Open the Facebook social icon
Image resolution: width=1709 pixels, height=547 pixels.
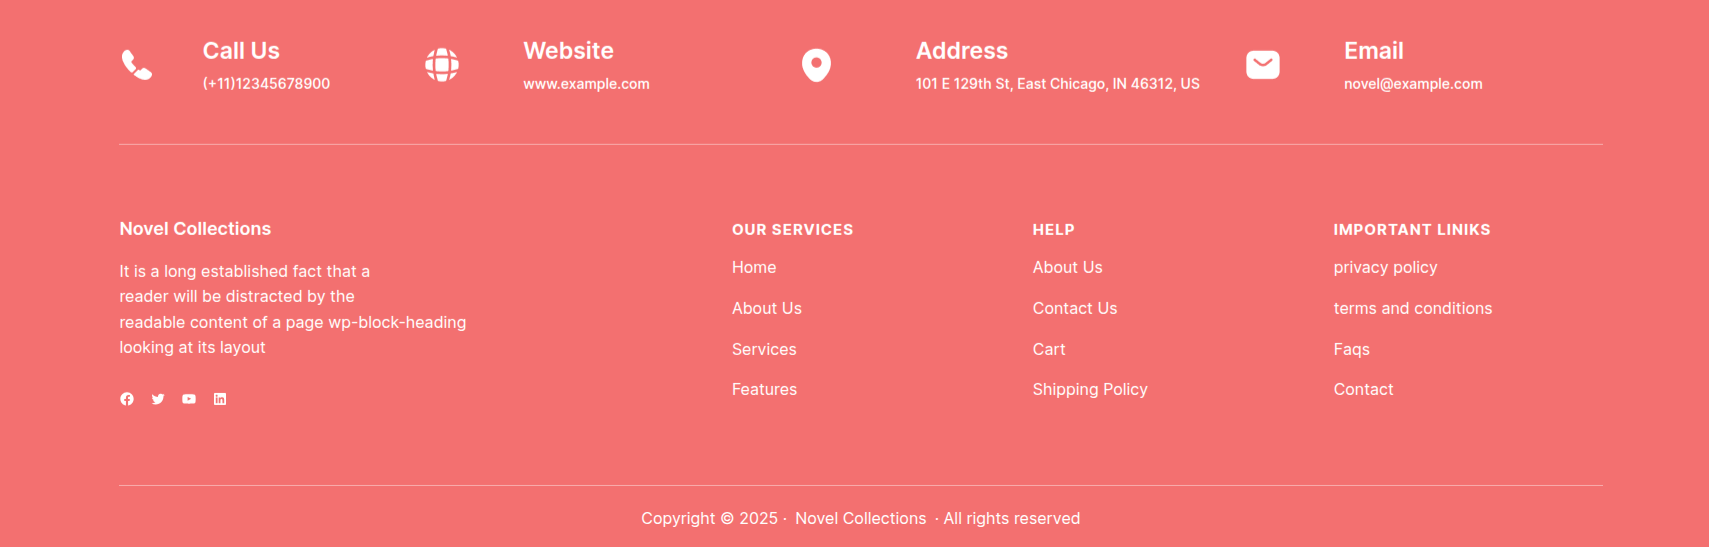click(127, 399)
